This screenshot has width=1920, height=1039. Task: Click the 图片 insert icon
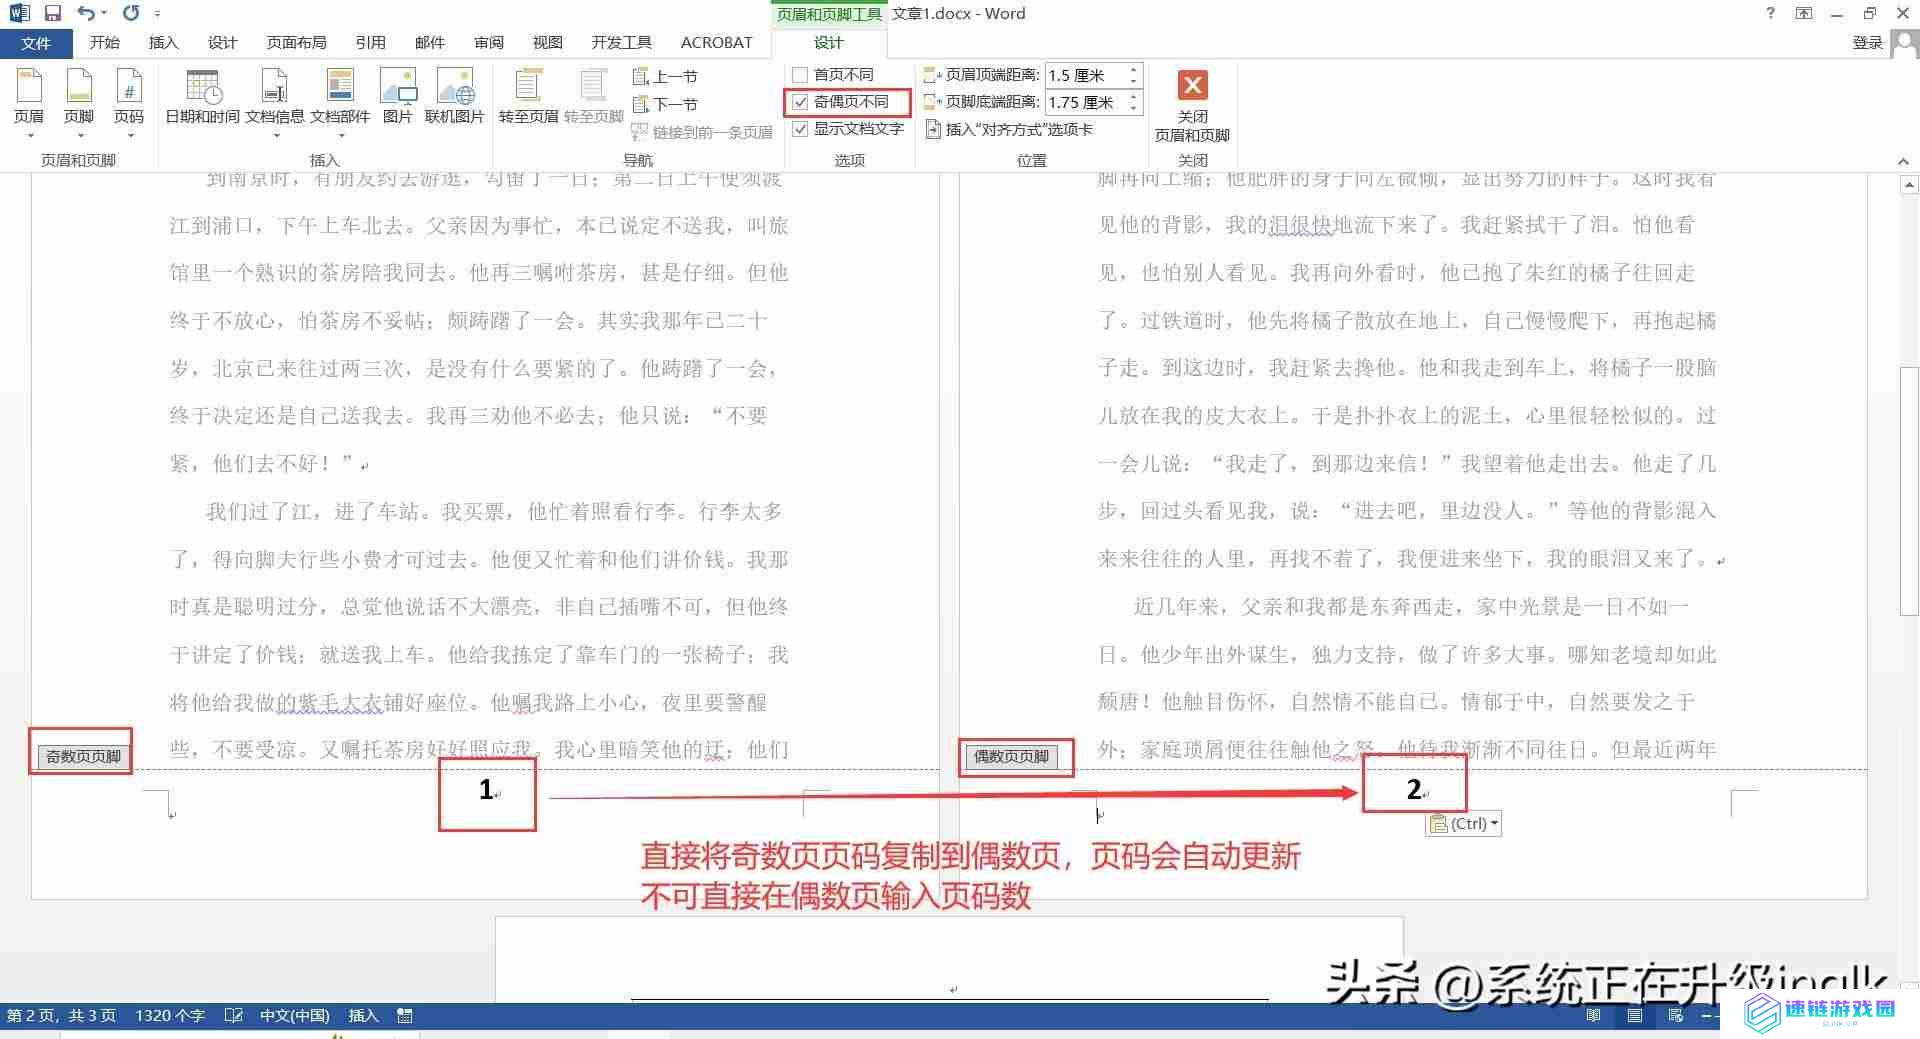[398, 97]
